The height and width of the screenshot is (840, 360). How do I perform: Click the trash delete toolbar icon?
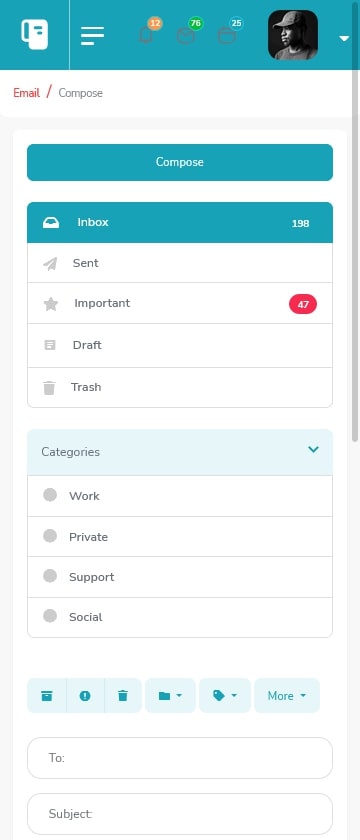click(x=123, y=696)
